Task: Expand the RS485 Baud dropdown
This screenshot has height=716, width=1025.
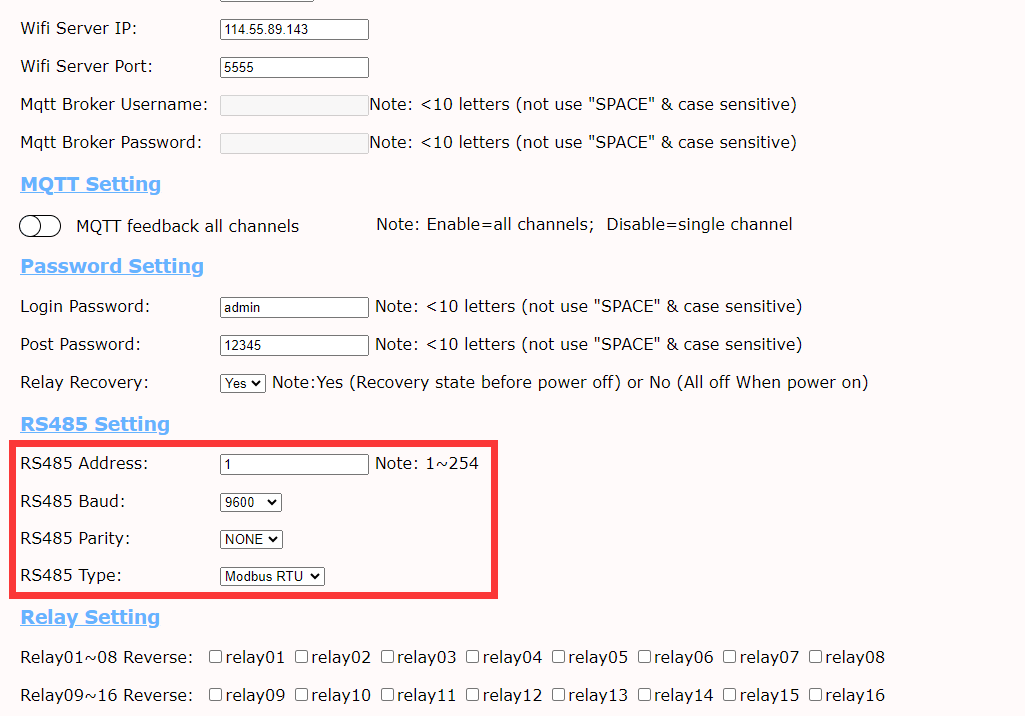Action: 251,502
